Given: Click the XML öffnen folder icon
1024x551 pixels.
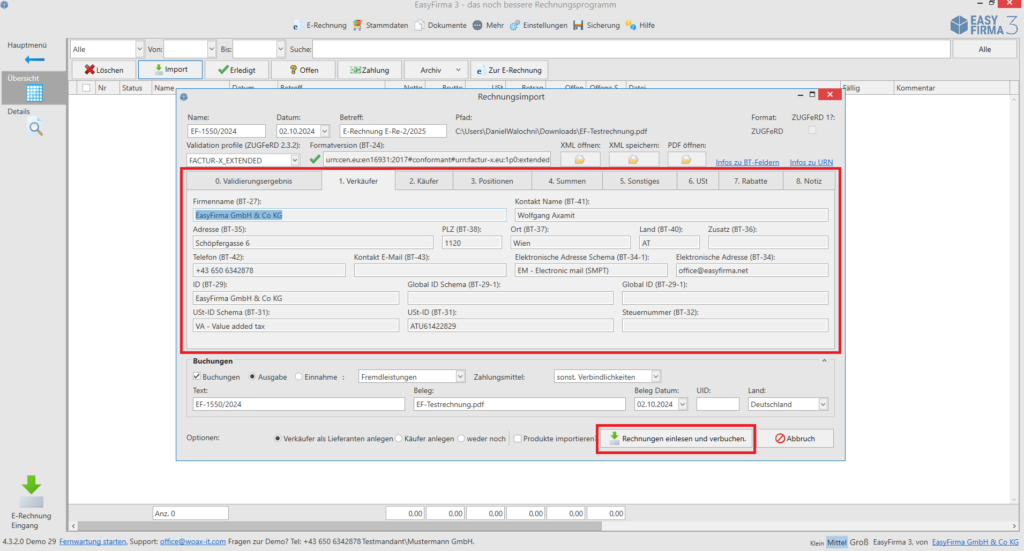Looking at the screenshot, I should 579,159.
